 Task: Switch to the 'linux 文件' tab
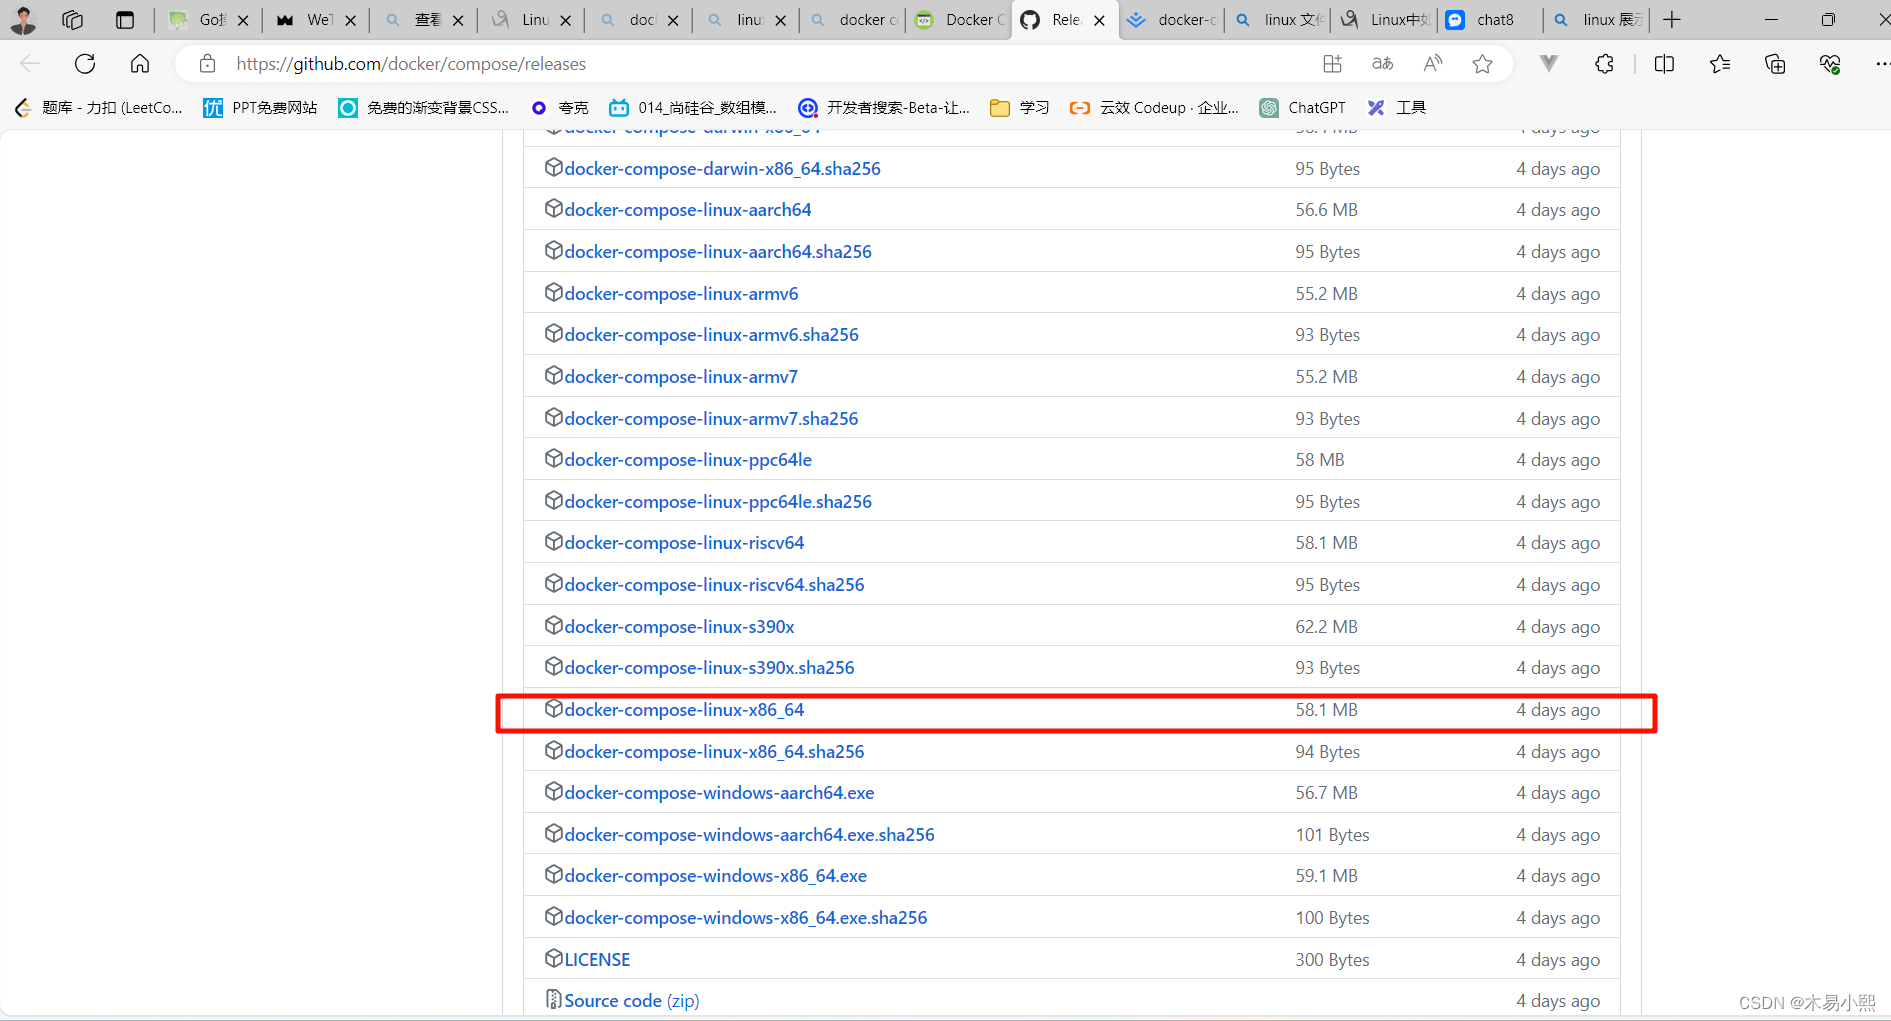pos(1279,19)
